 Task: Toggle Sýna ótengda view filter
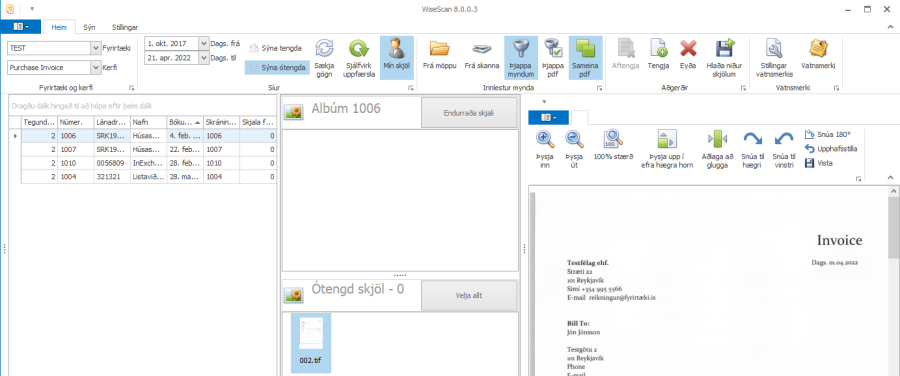click(x=278, y=67)
